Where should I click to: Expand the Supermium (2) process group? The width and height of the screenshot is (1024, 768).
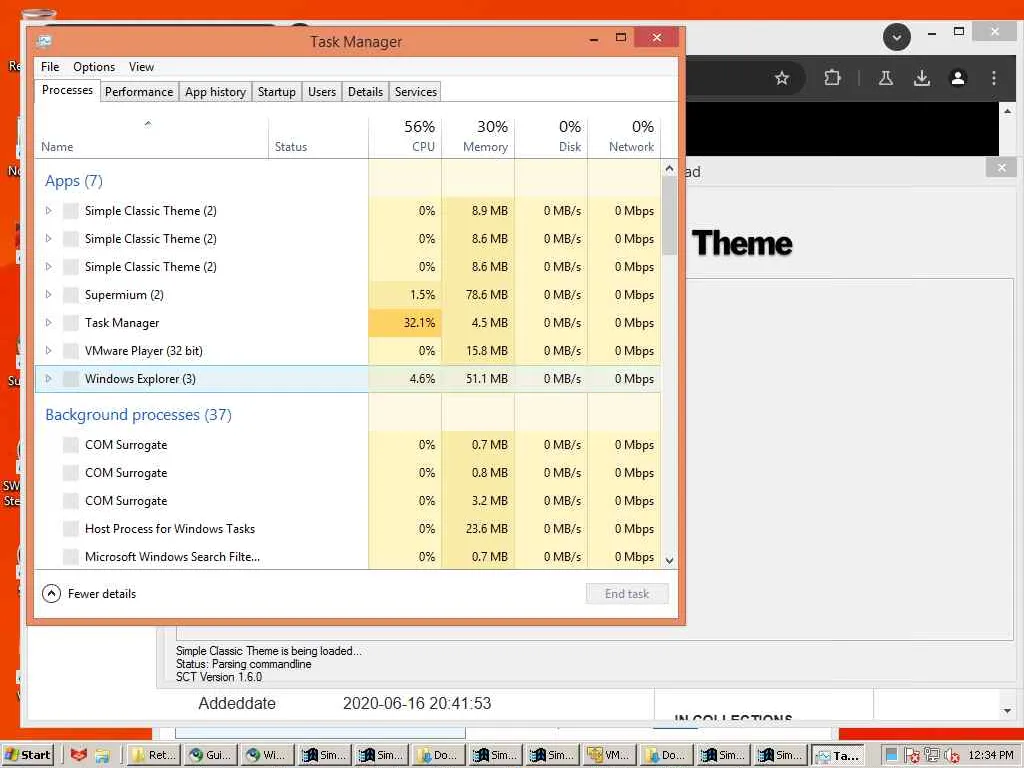(x=48, y=295)
